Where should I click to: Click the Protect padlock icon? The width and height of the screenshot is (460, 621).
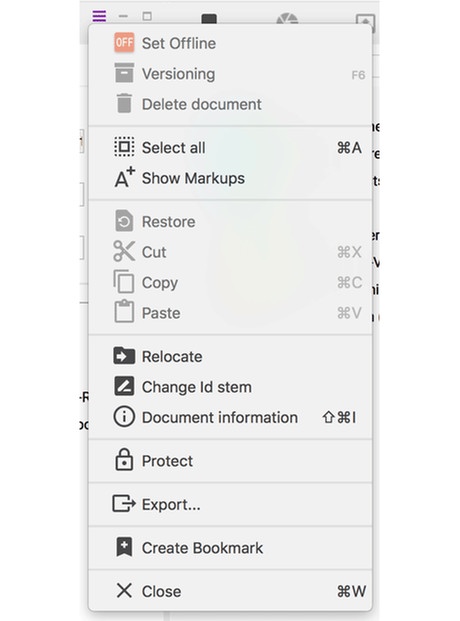click(x=124, y=460)
